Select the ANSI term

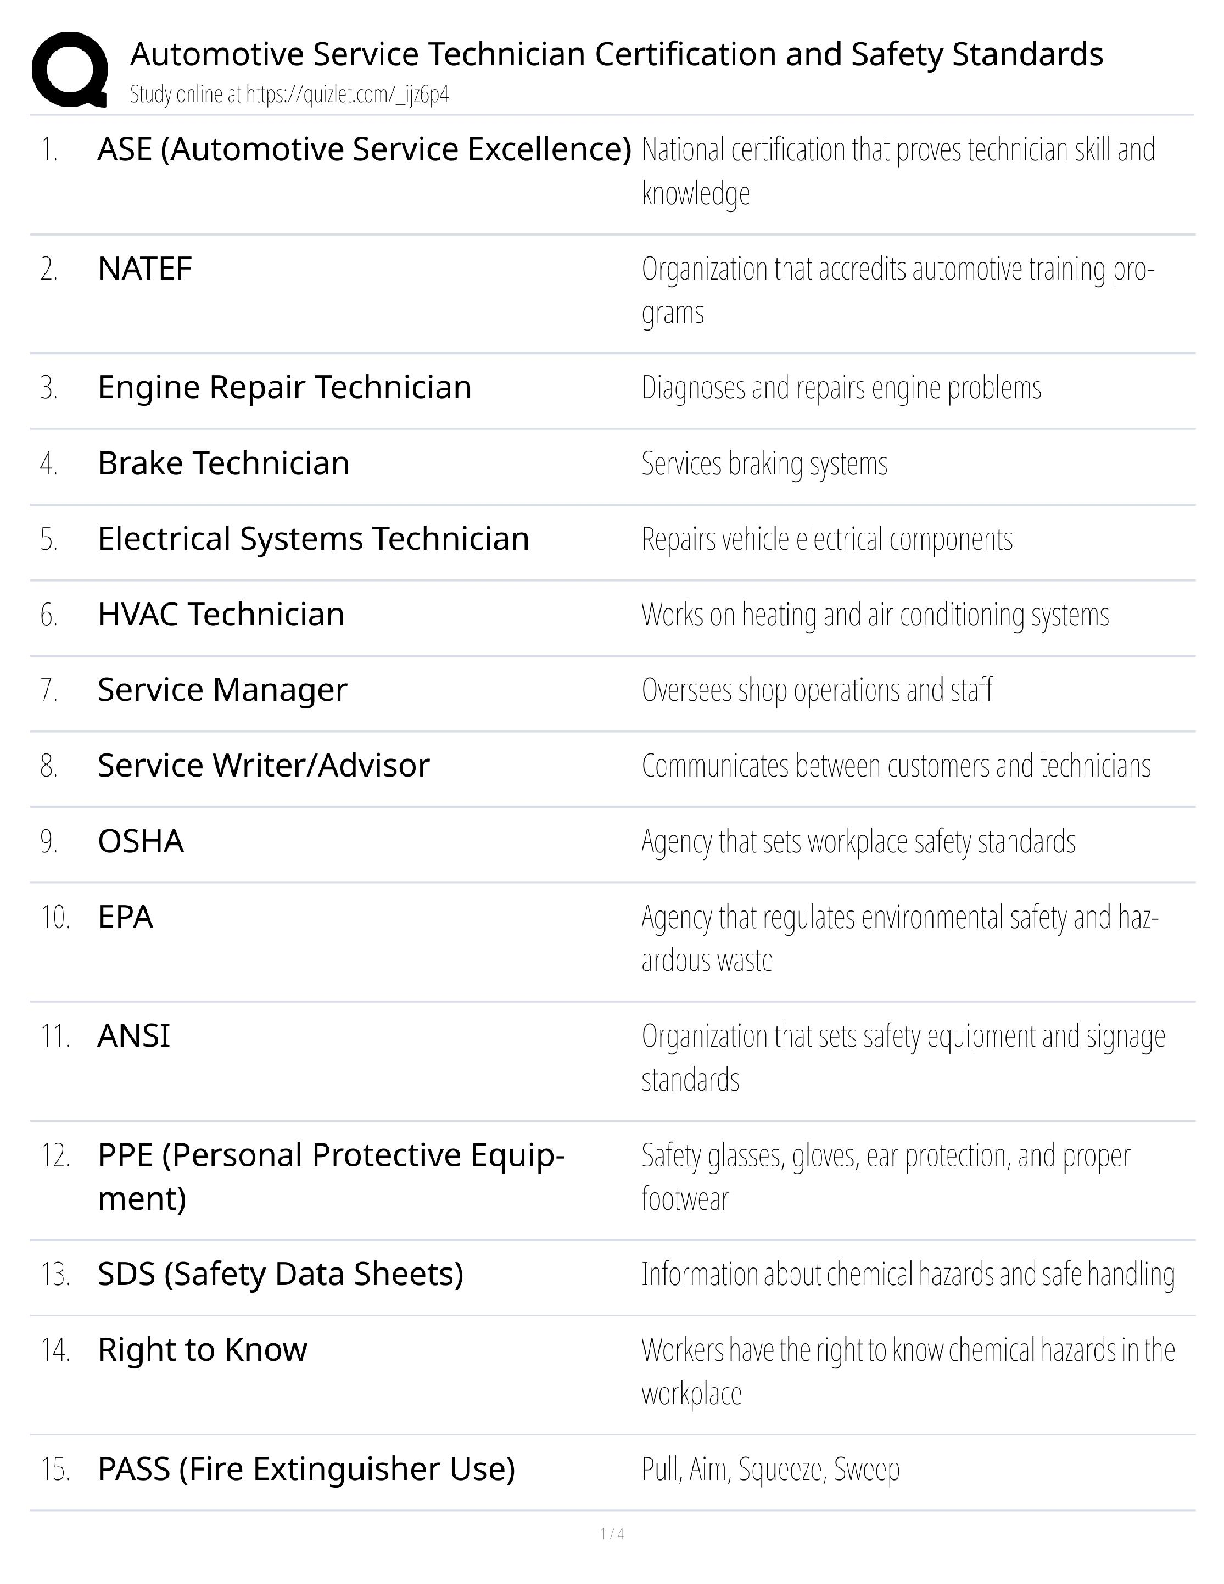[x=133, y=1036]
